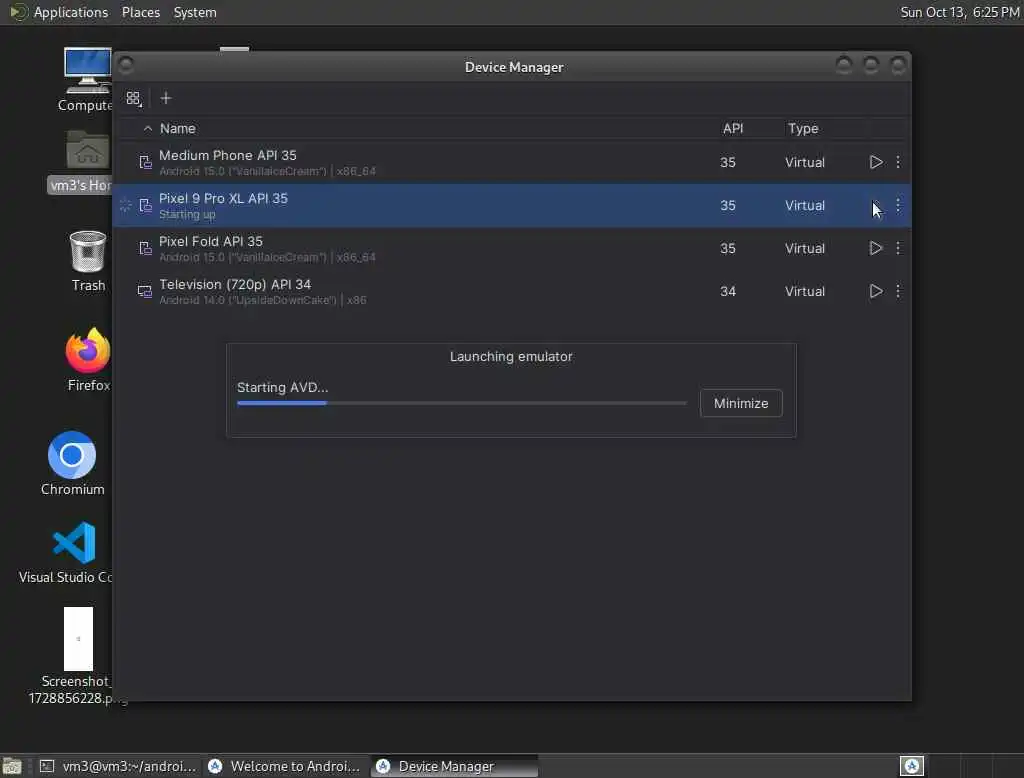Launch the Medium Phone API 35 emulator
Image resolution: width=1024 pixels, height=778 pixels.
(x=876, y=162)
